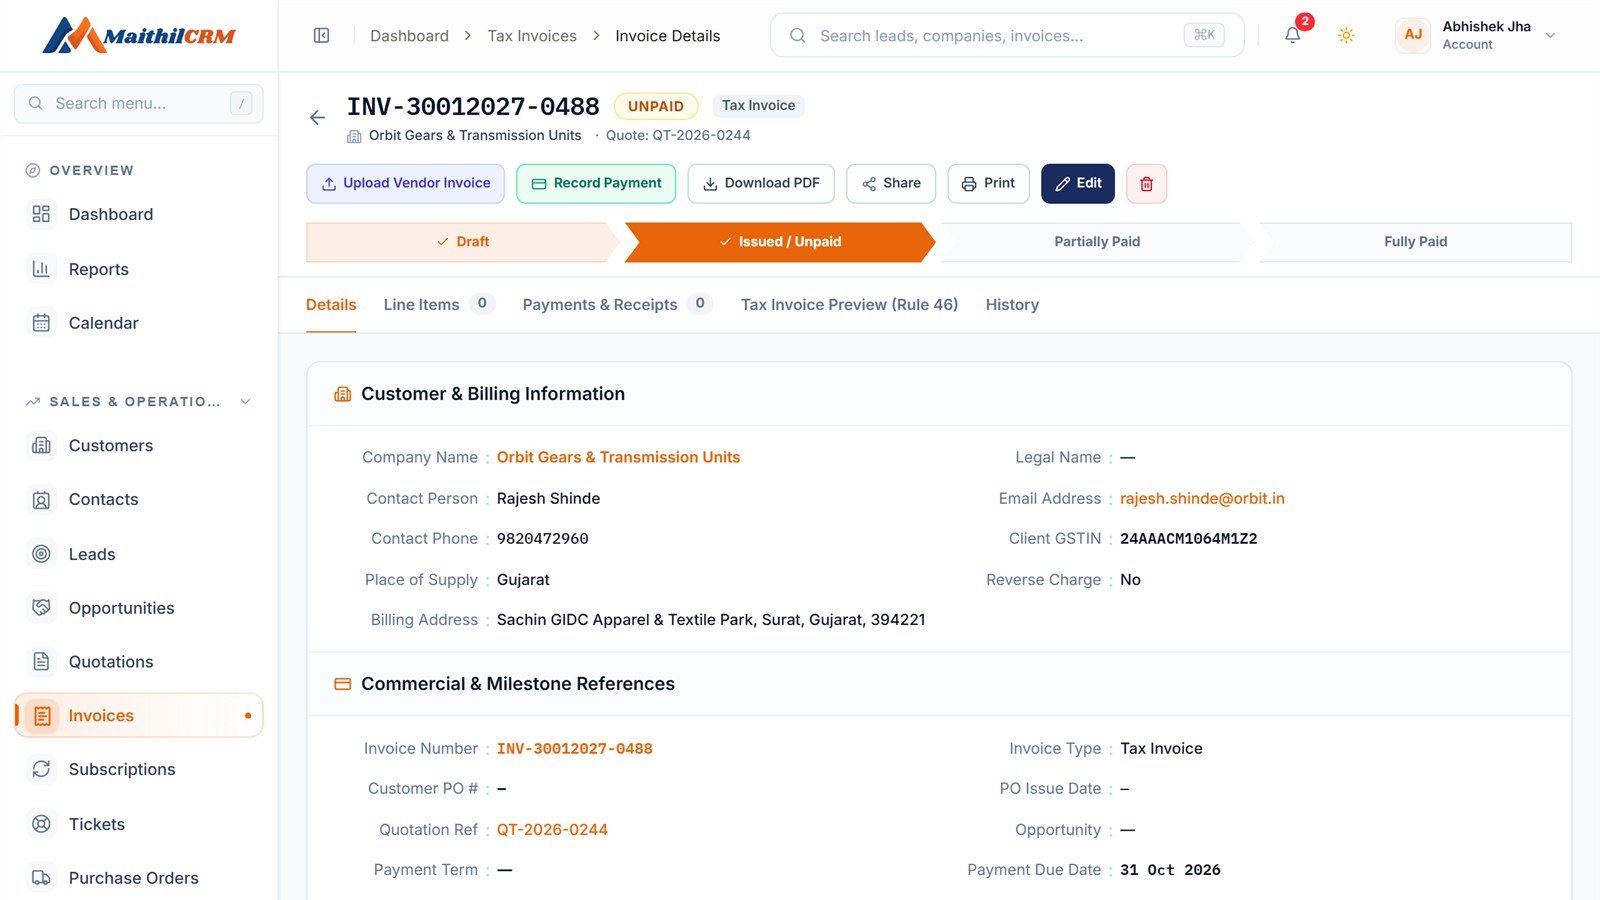Print the invoice
The image size is (1600, 900).
coord(988,184)
